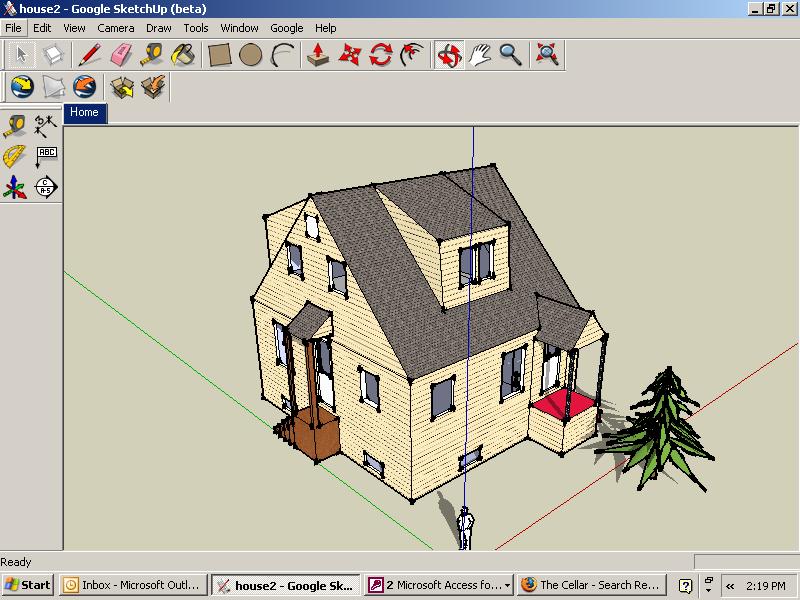This screenshot has width=800, height=600.
Task: Select the Tape Measure tool in top toolbar
Action: pyautogui.click(x=152, y=55)
